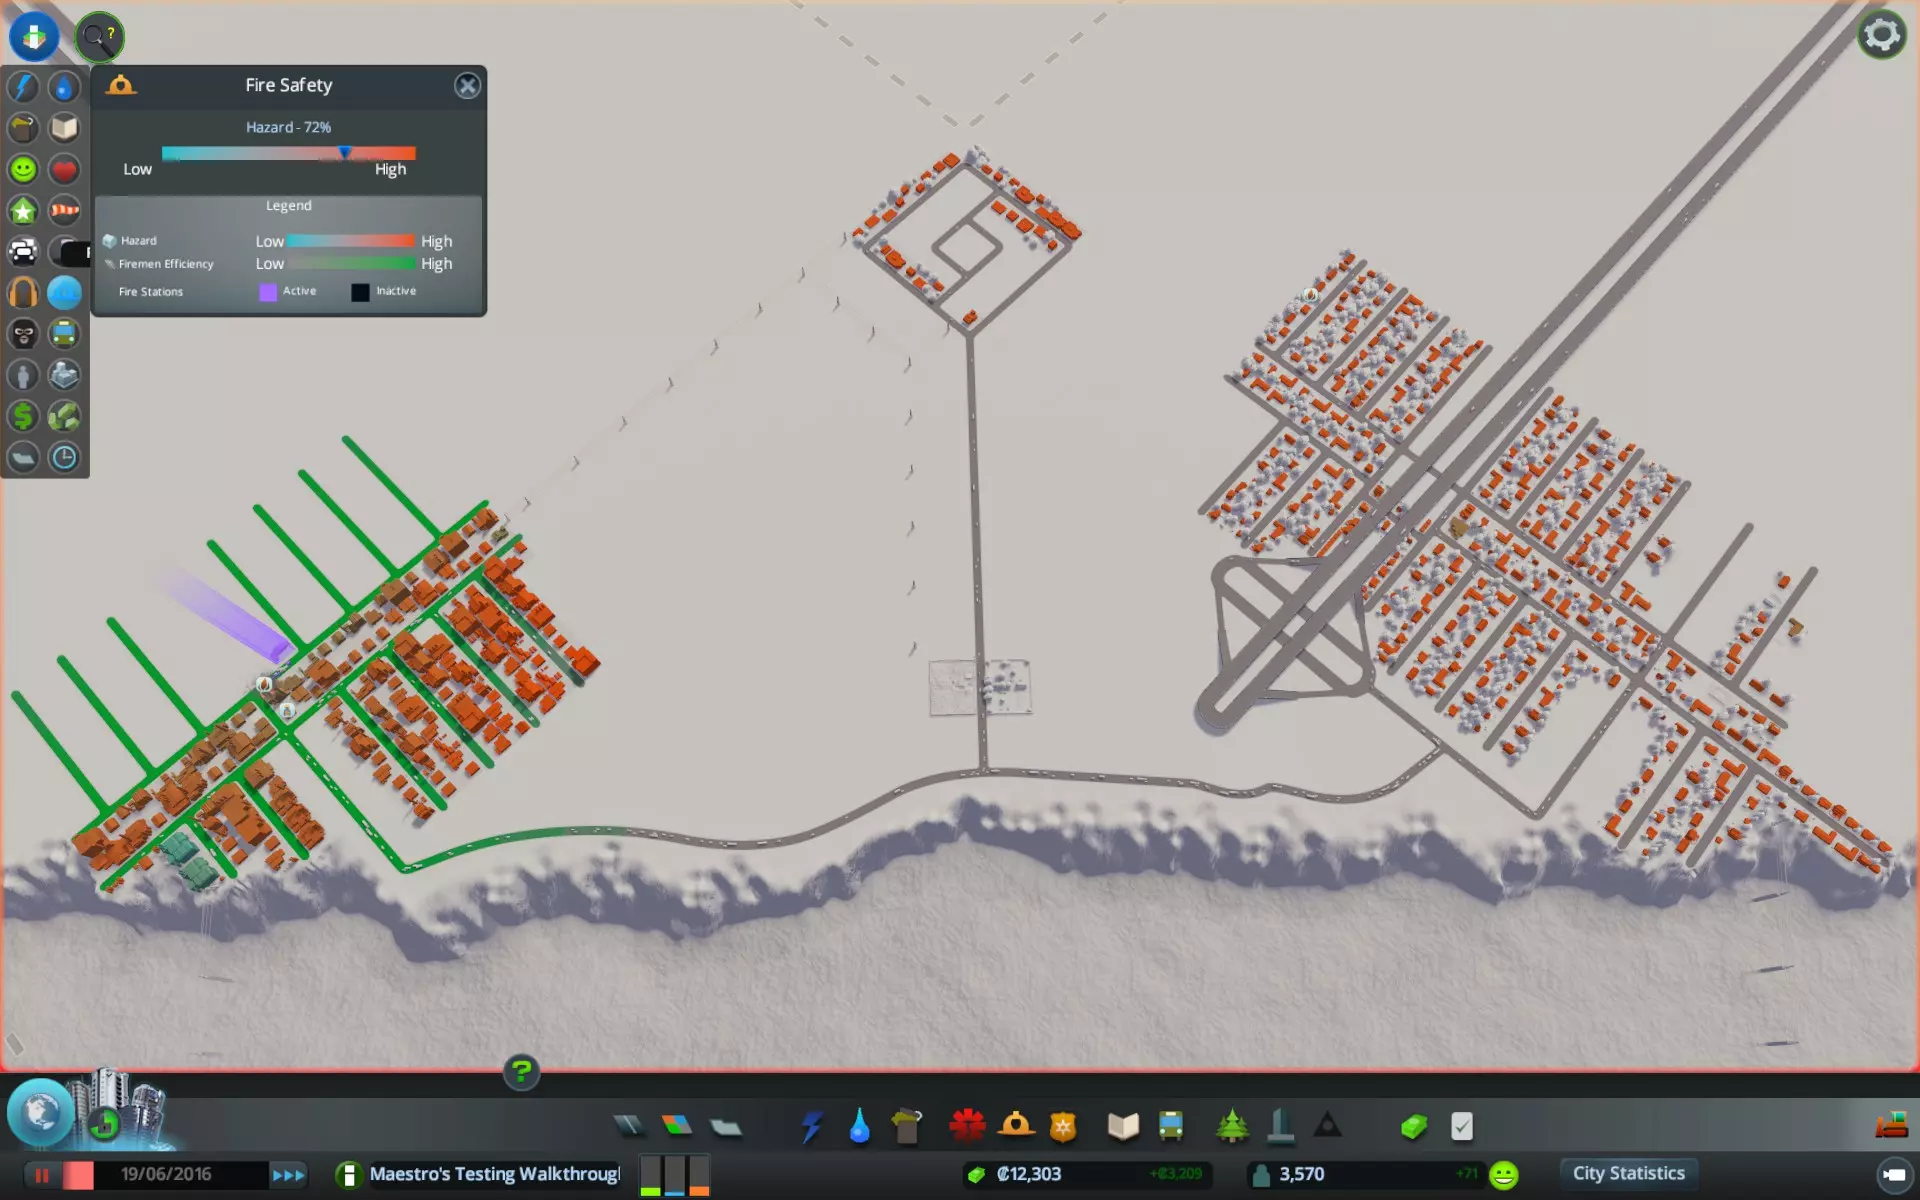Open the Roads build menu
Viewport: 1920px width, 1200px height.
point(629,1126)
